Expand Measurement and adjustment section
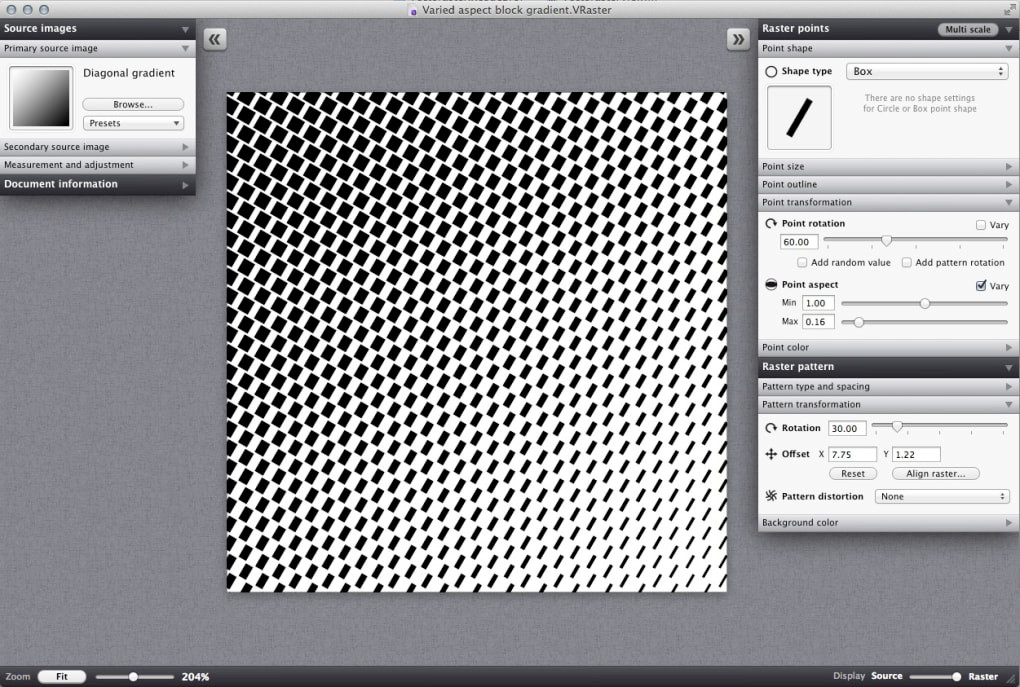Screen dimensions: 1020x687 185,165
